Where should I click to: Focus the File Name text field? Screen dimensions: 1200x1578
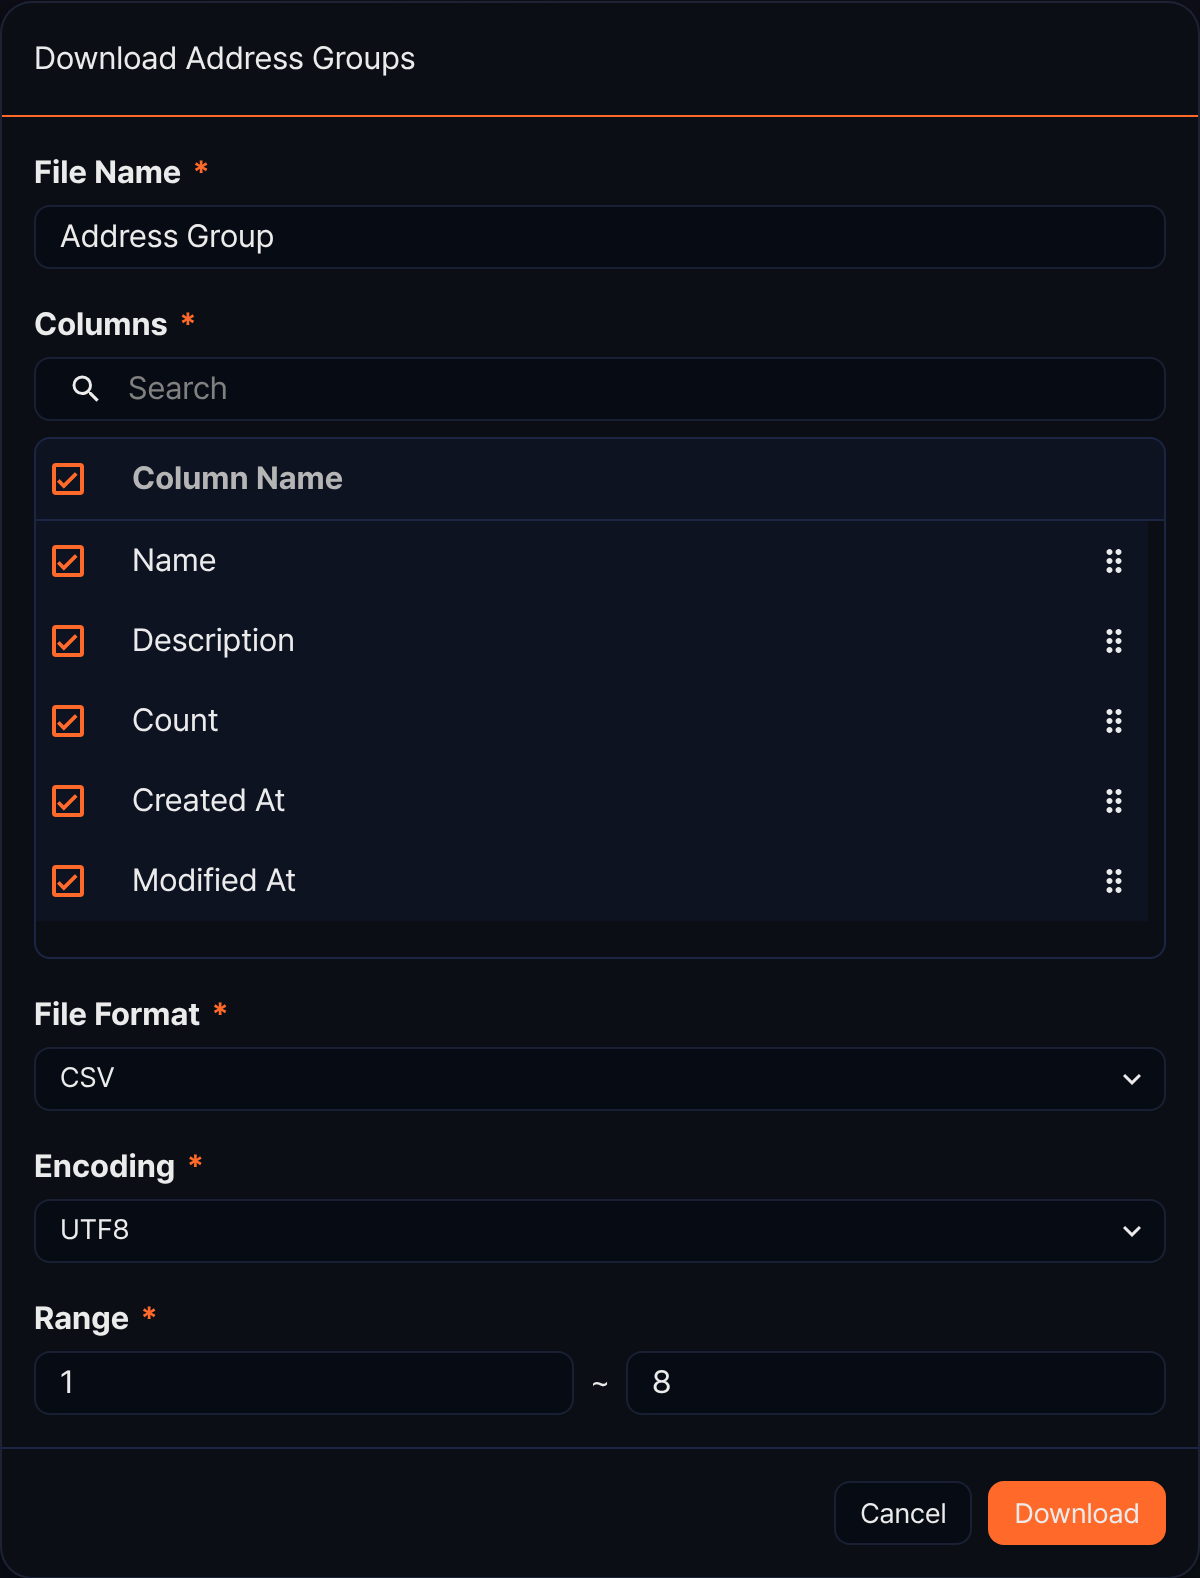tap(600, 237)
